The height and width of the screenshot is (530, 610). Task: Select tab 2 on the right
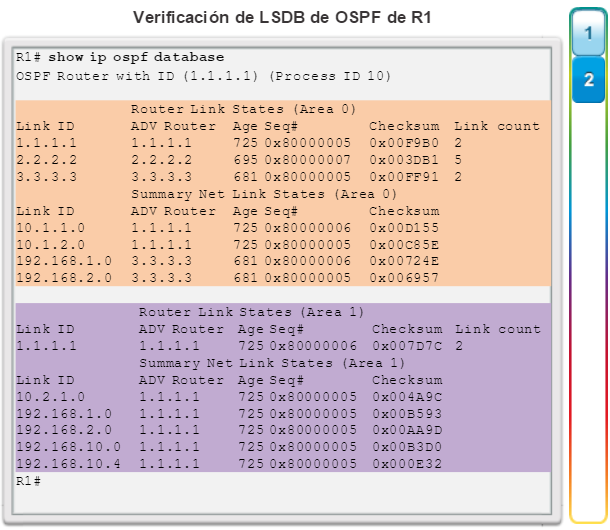pos(588,80)
